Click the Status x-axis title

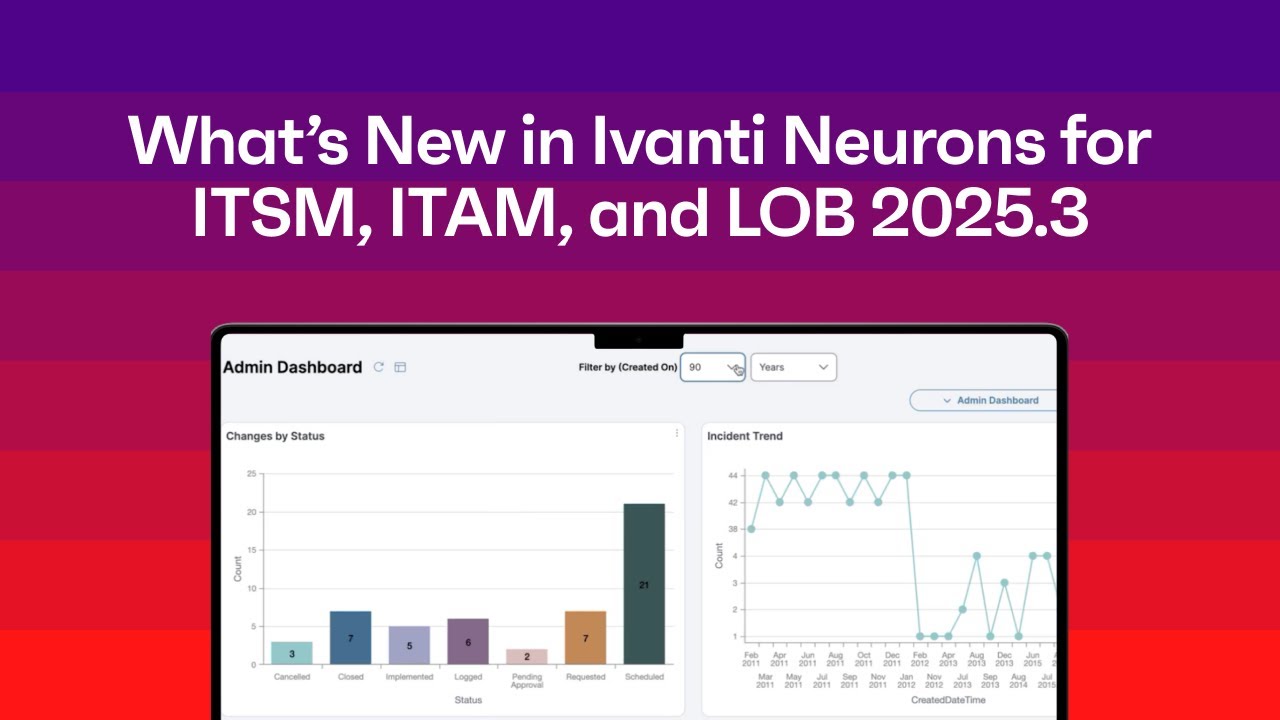pos(468,700)
